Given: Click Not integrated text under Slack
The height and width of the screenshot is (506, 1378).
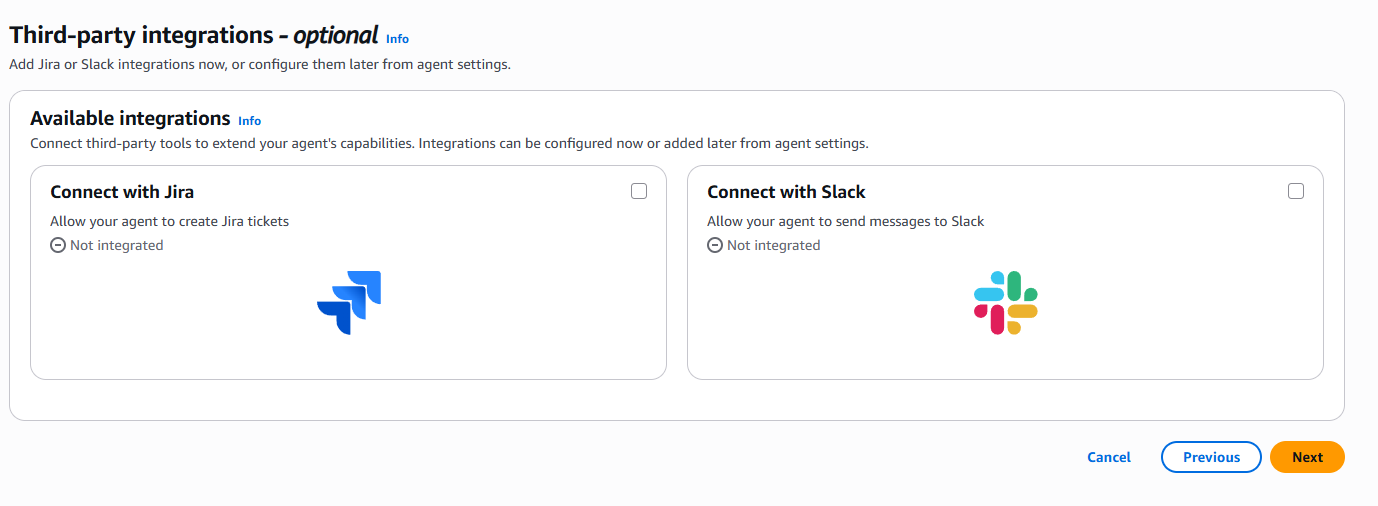Looking at the screenshot, I should (x=773, y=245).
